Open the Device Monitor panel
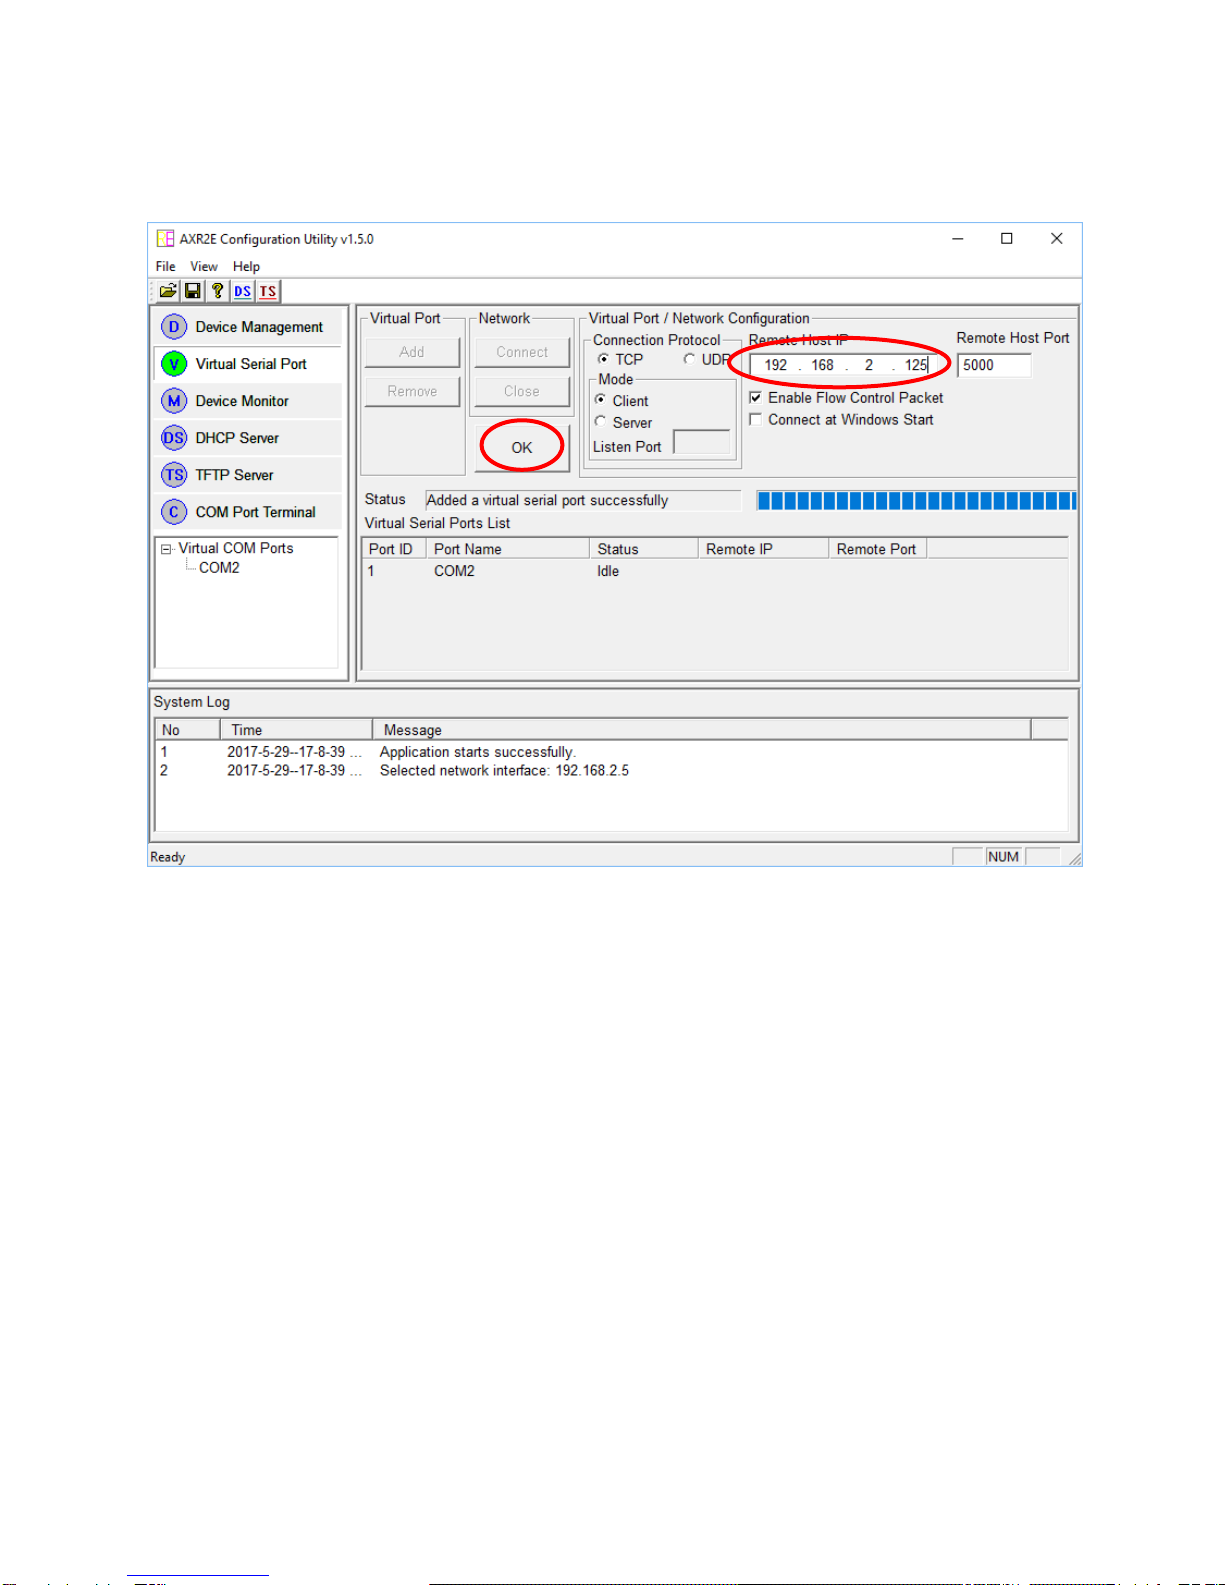Image resolution: width=1225 pixels, height=1585 pixels. [x=248, y=401]
